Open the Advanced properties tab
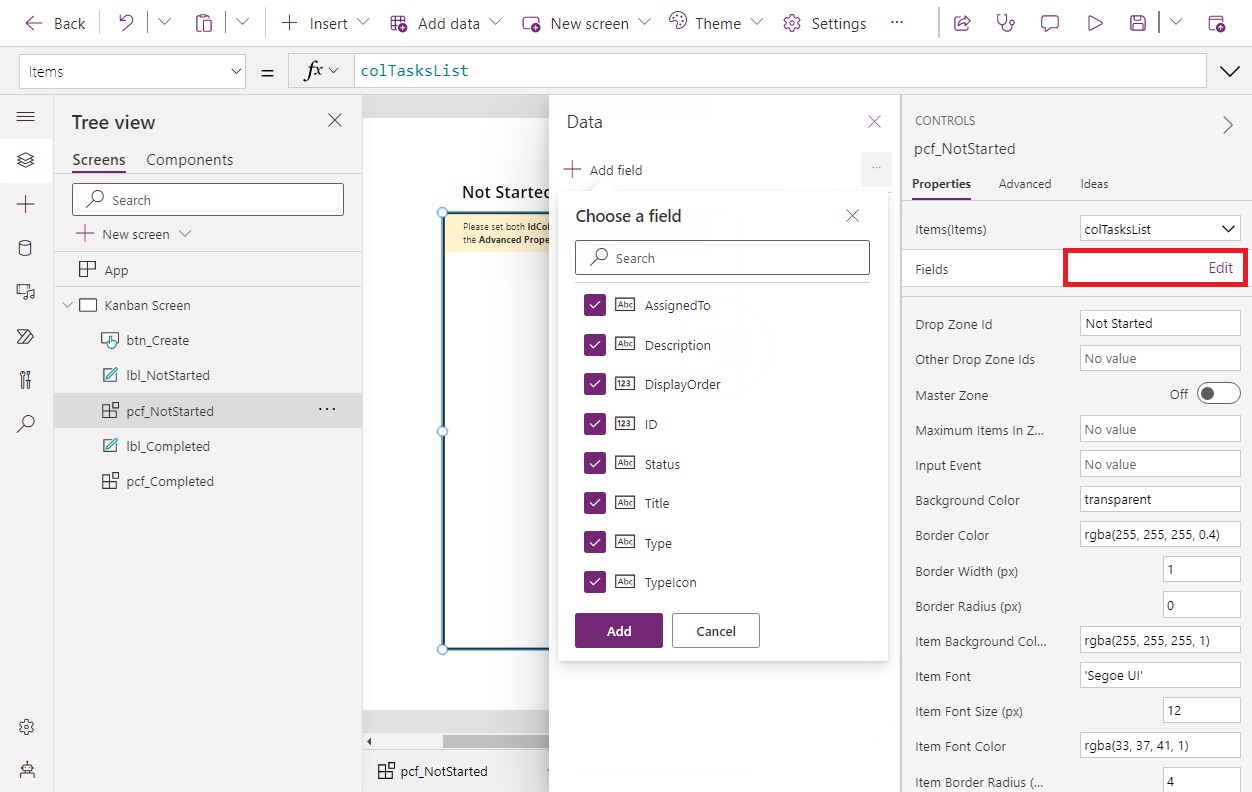 1025,184
